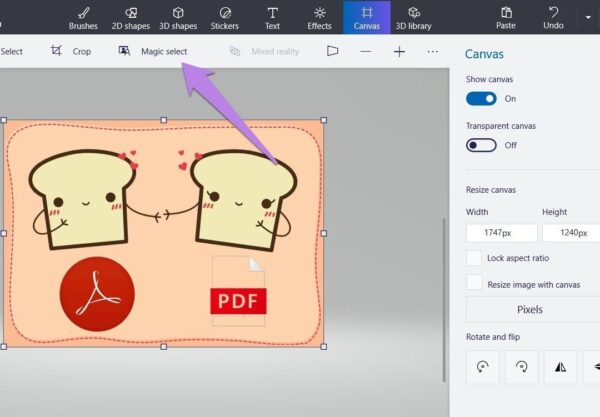
Task: Rotate the canvas left
Action: pyautogui.click(x=483, y=367)
